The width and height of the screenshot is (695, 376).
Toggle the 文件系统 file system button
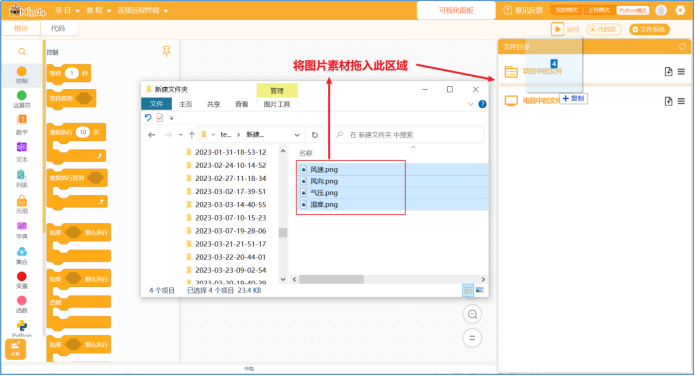649,29
